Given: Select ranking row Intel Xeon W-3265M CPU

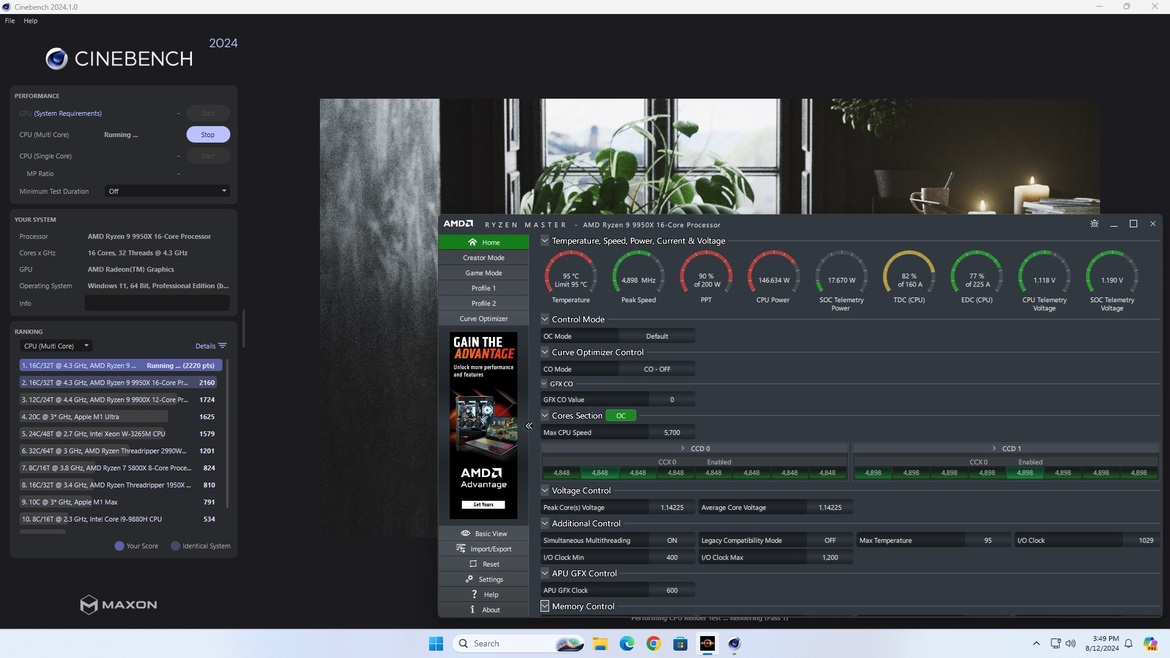Looking at the screenshot, I should coord(119,433).
